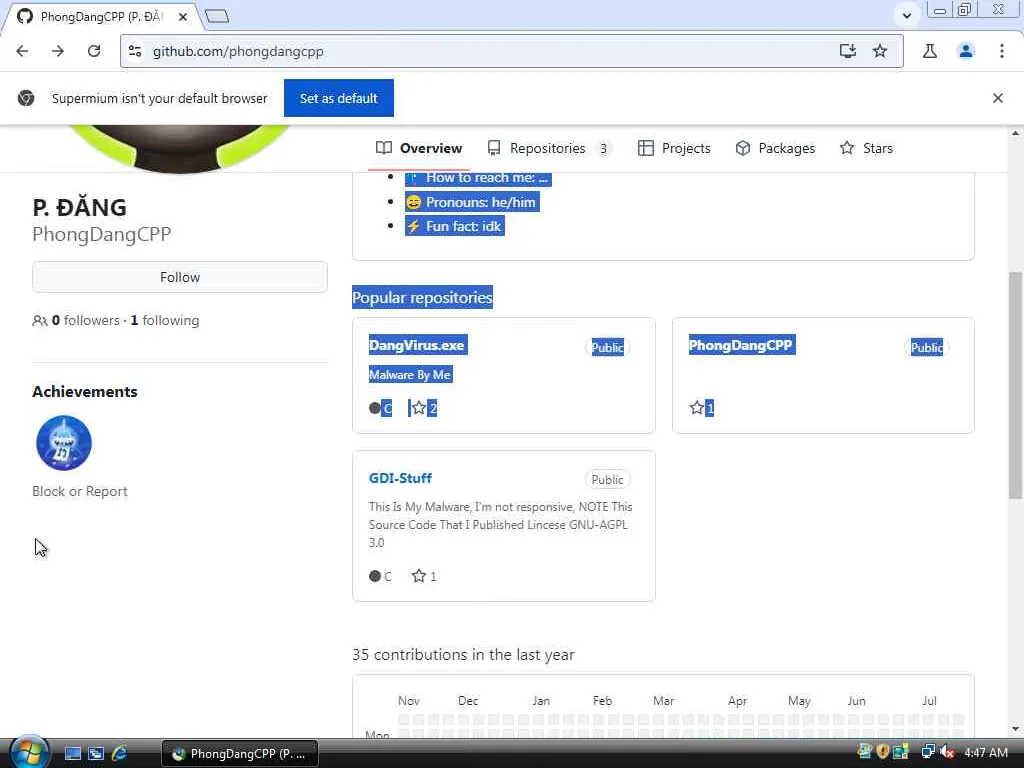Click the 'Malware By Me' description text
The image size is (1024, 768).
[409, 375]
